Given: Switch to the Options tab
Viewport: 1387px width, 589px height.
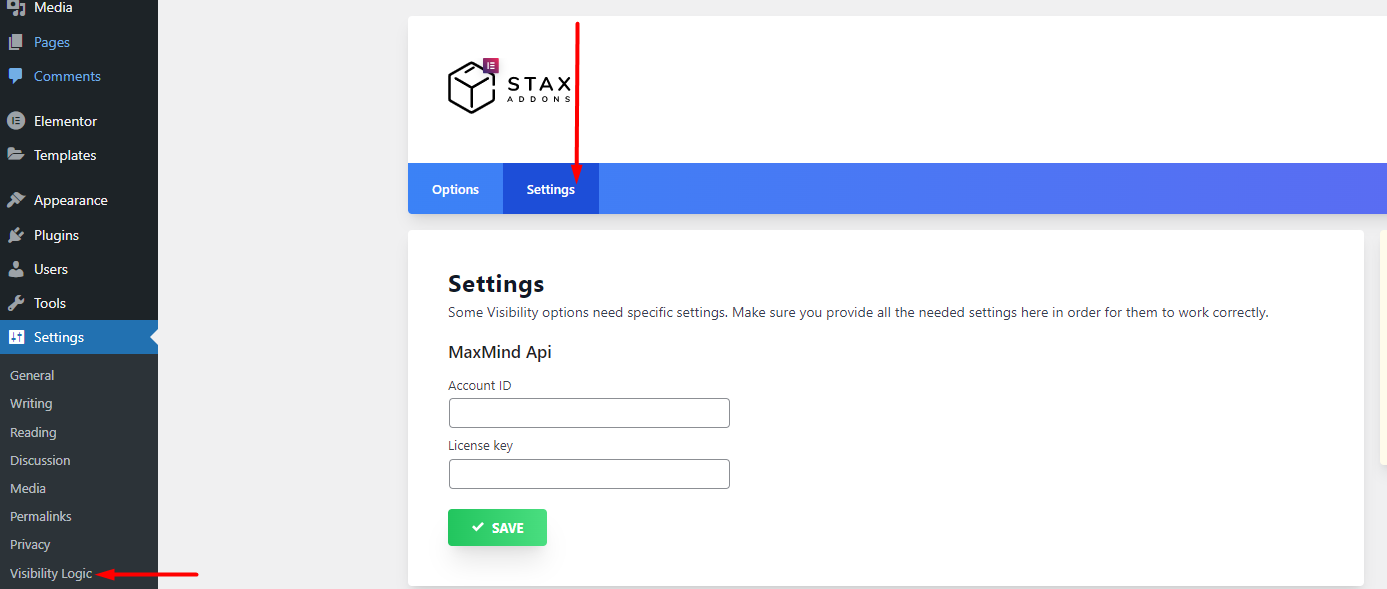Looking at the screenshot, I should point(455,188).
